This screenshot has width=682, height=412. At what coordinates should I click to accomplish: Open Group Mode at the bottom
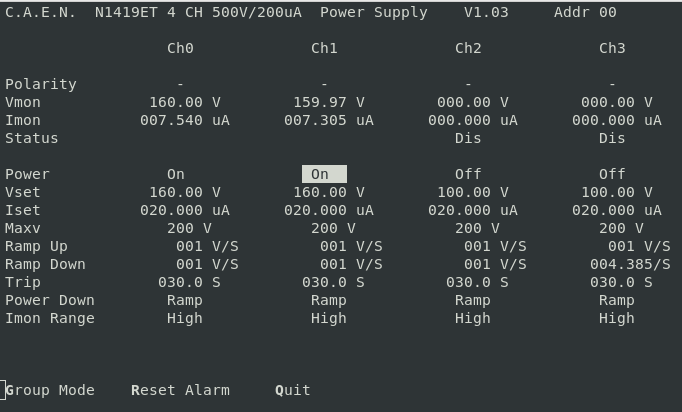point(50,390)
